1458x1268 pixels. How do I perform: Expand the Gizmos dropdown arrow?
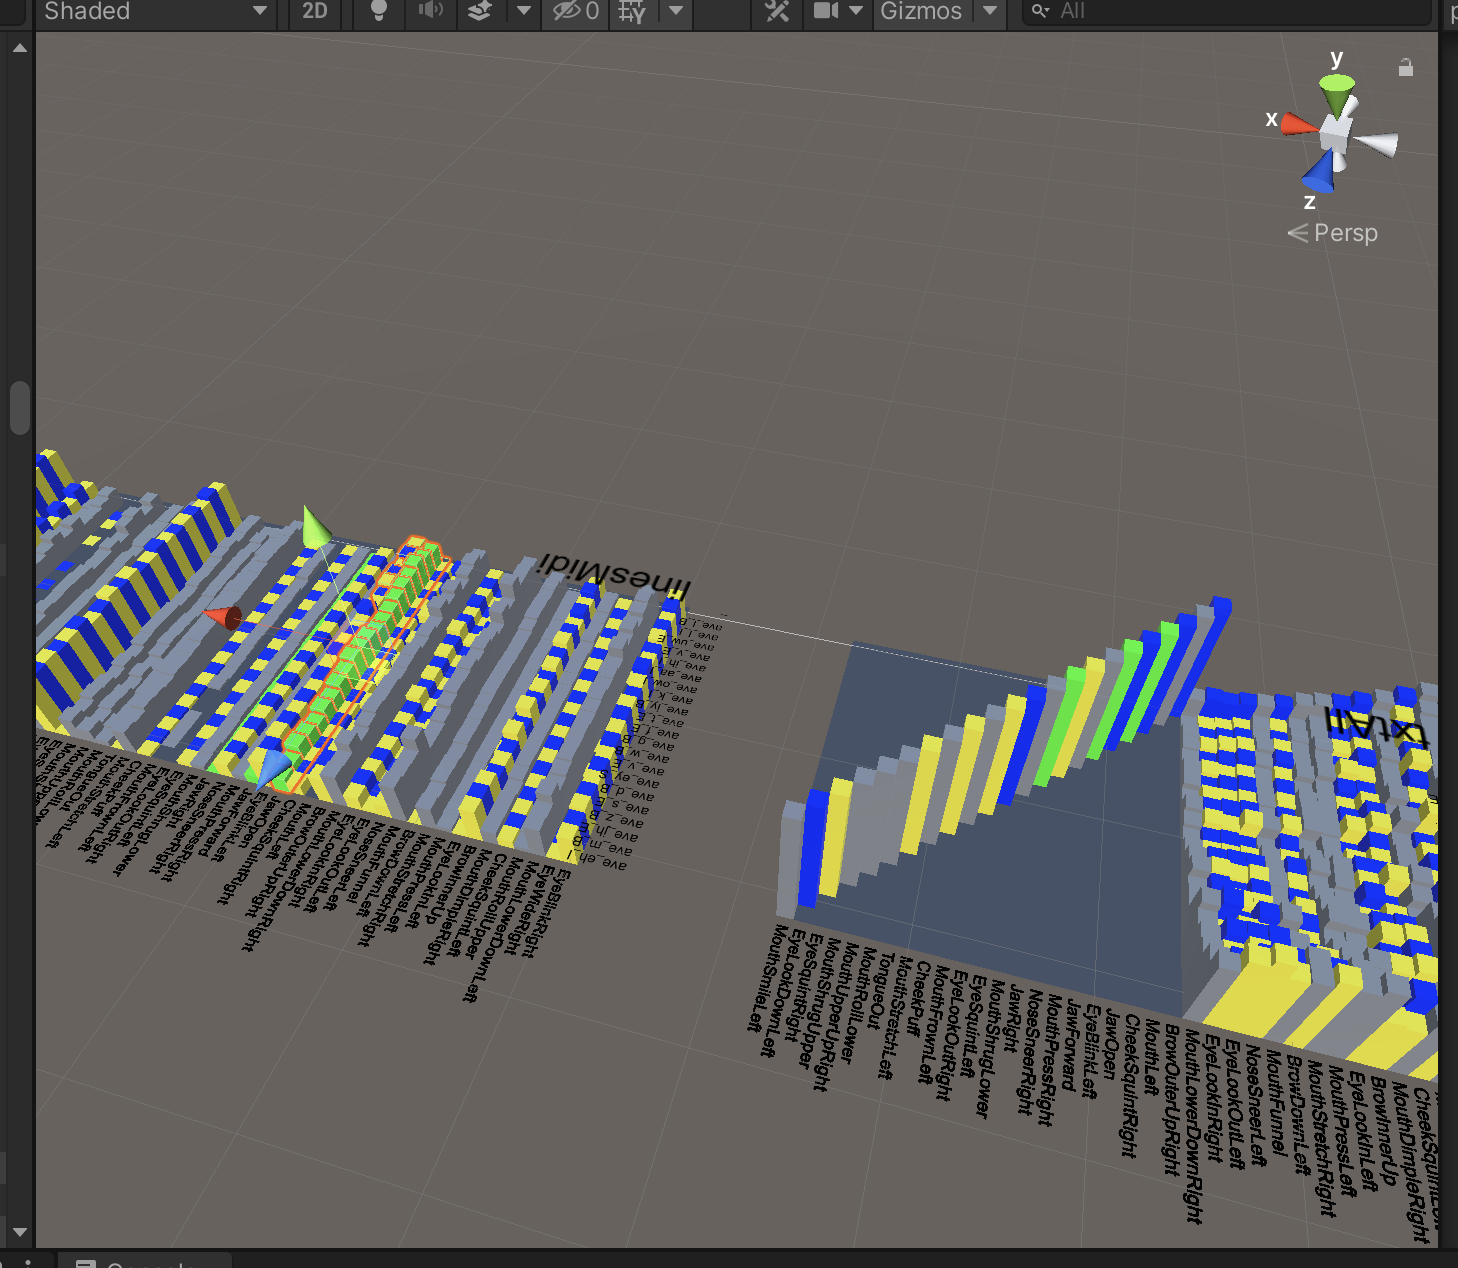click(989, 11)
